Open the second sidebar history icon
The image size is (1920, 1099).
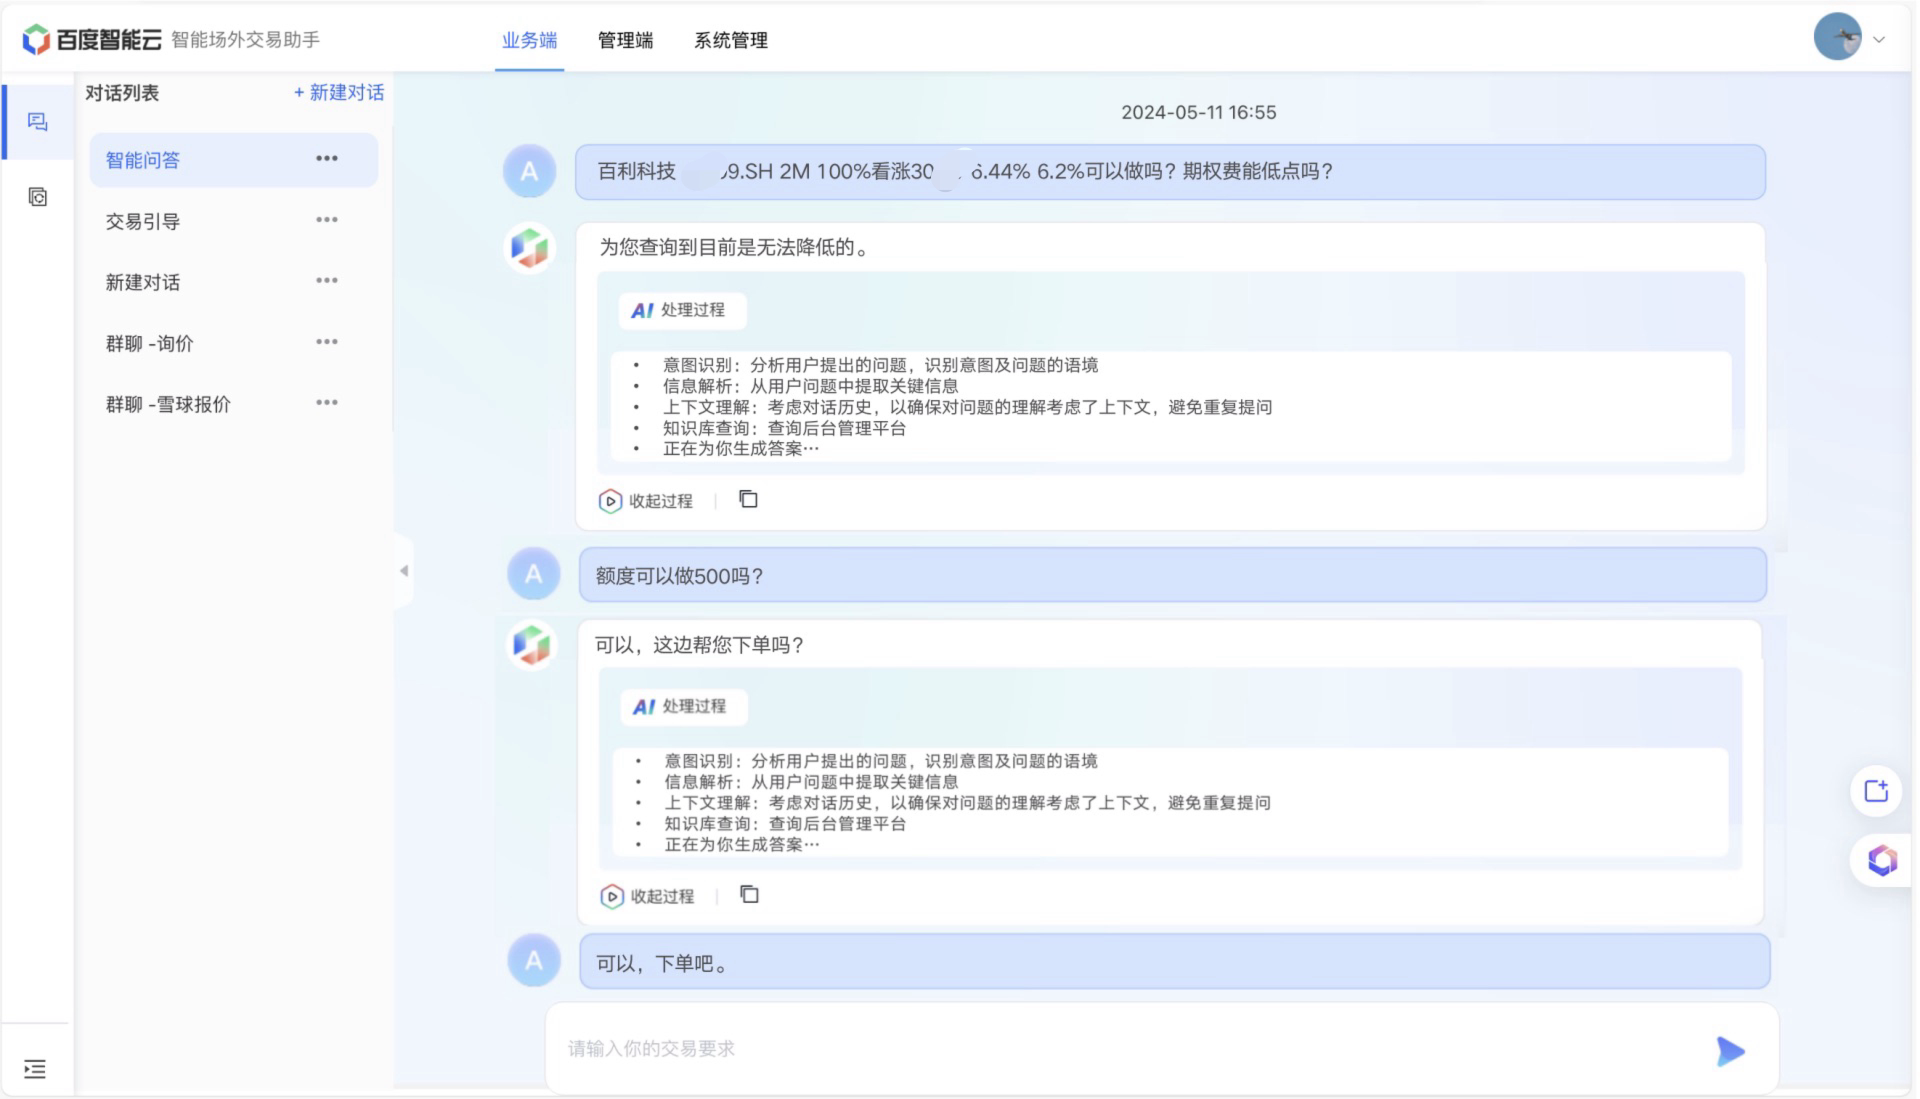point(37,197)
